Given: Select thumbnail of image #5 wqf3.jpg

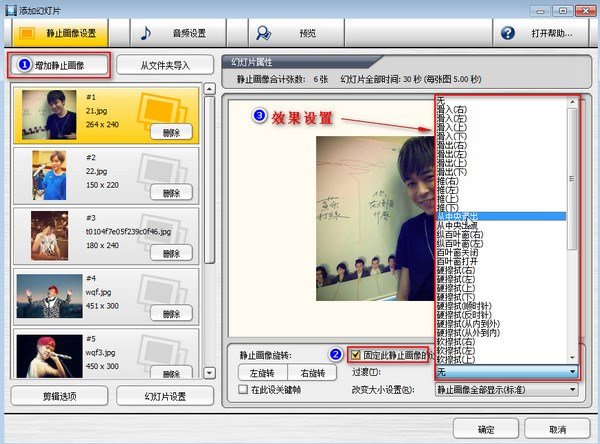Looking at the screenshot, I should click(x=49, y=356).
